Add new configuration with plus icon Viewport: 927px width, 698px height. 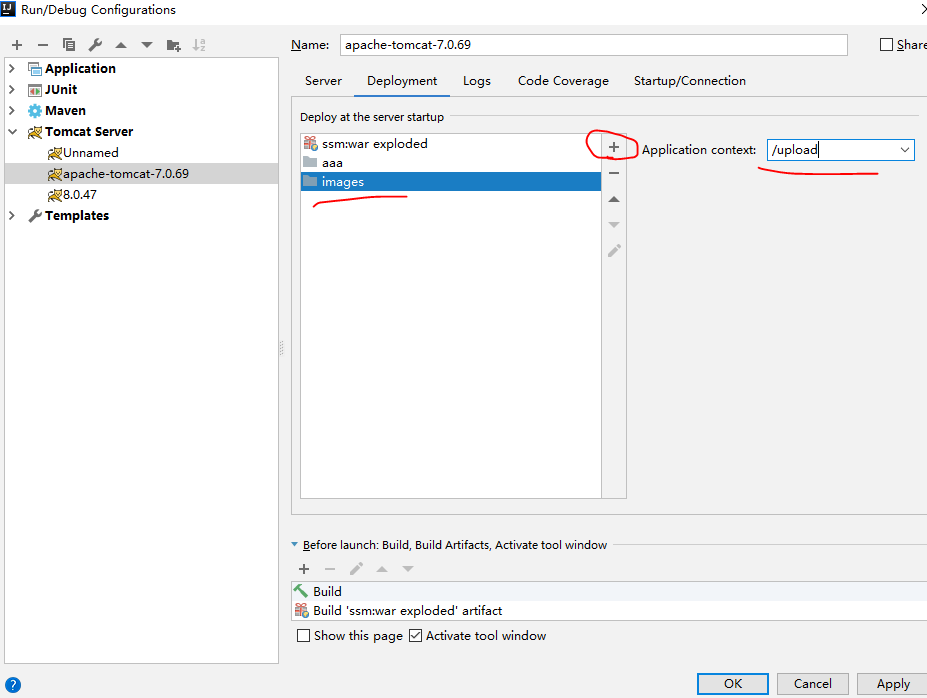point(17,45)
